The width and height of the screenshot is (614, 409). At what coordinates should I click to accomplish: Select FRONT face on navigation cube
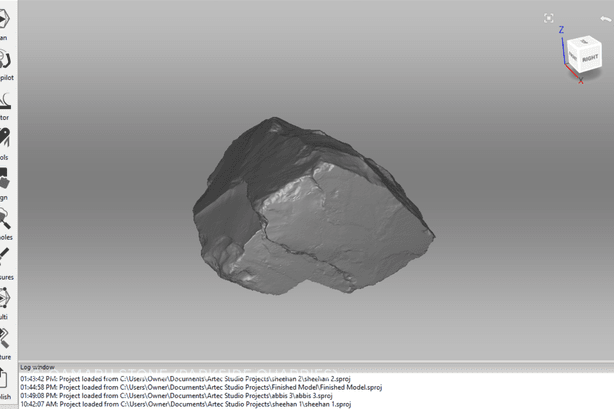pyautogui.click(x=574, y=58)
